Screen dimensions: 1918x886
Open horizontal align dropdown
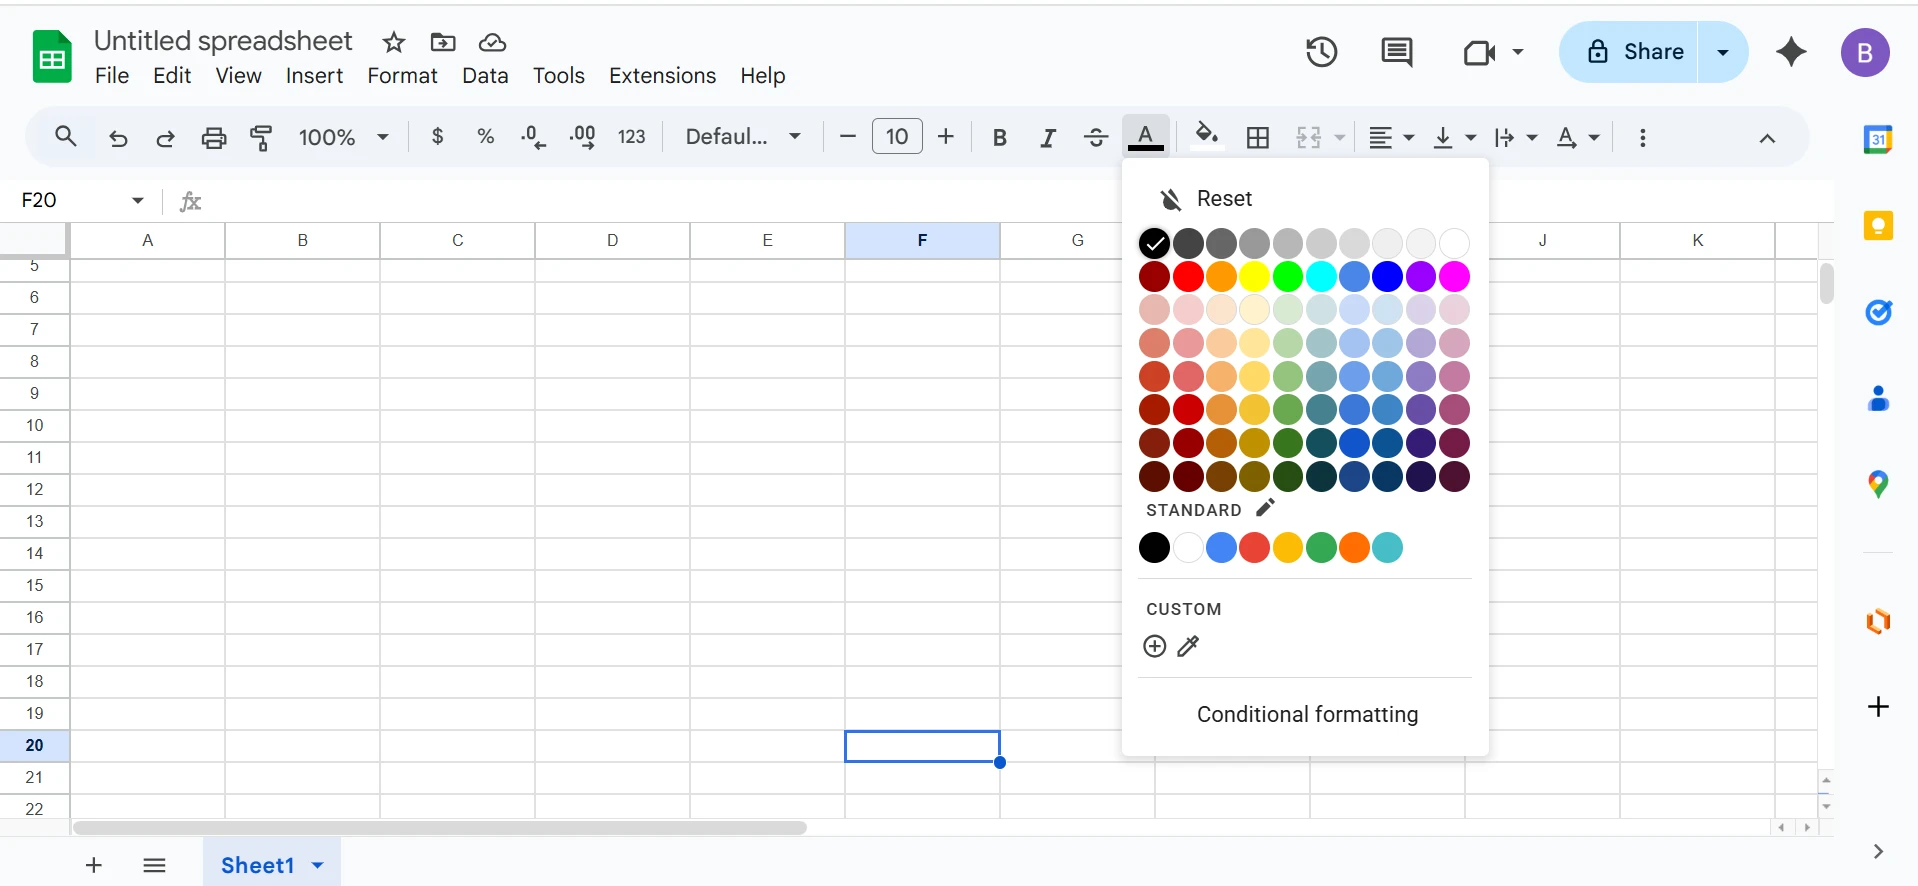pyautogui.click(x=1391, y=137)
